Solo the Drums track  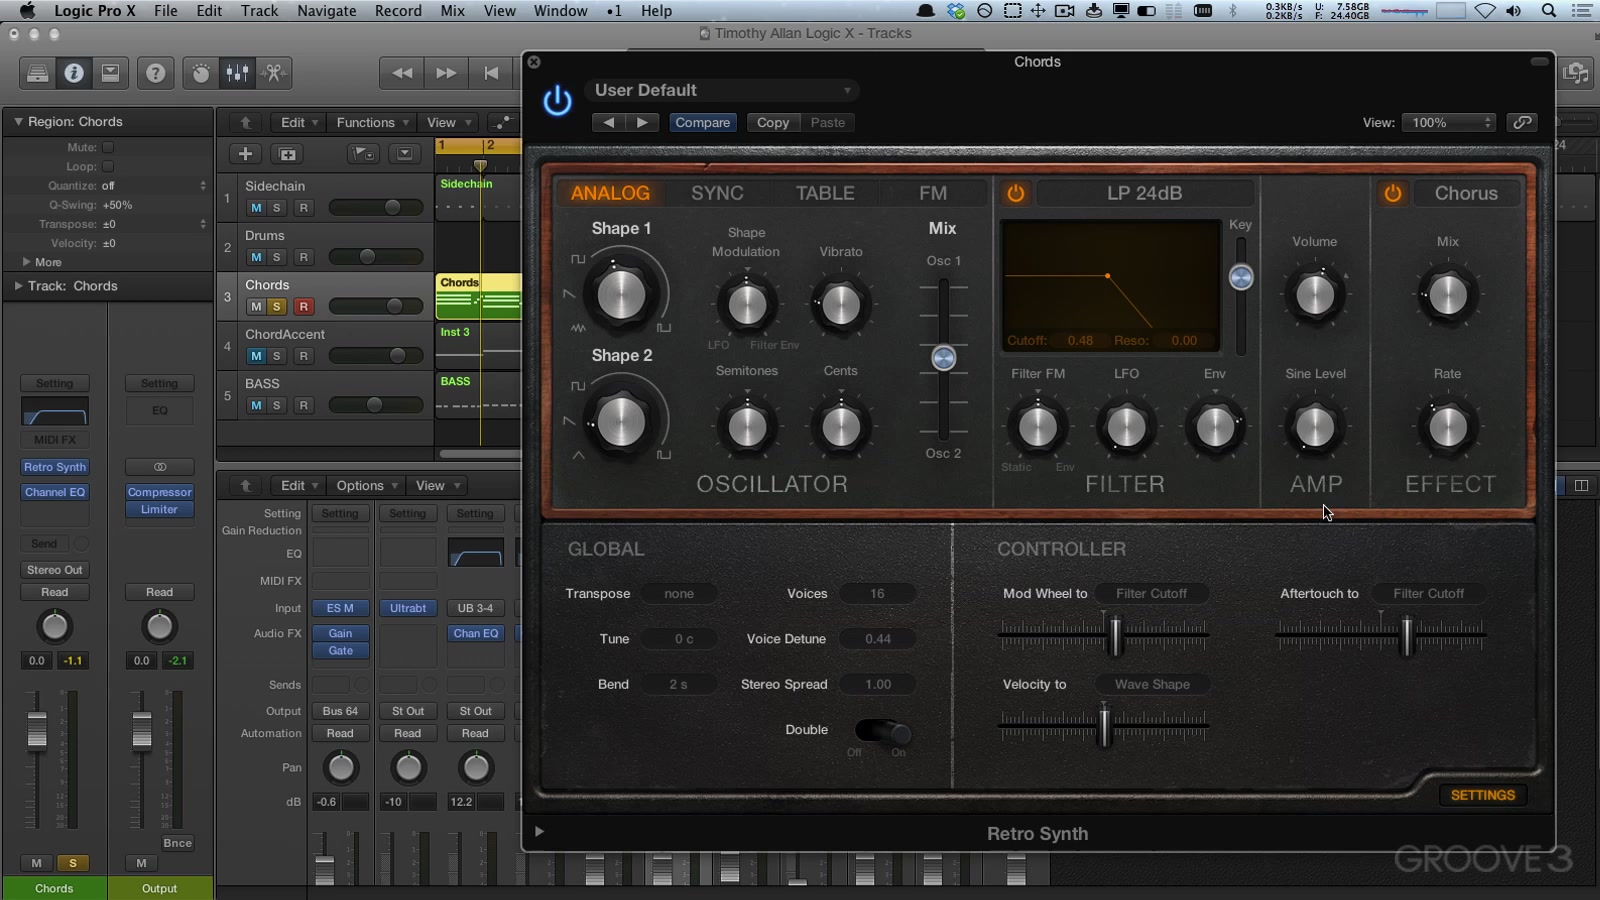(277, 257)
